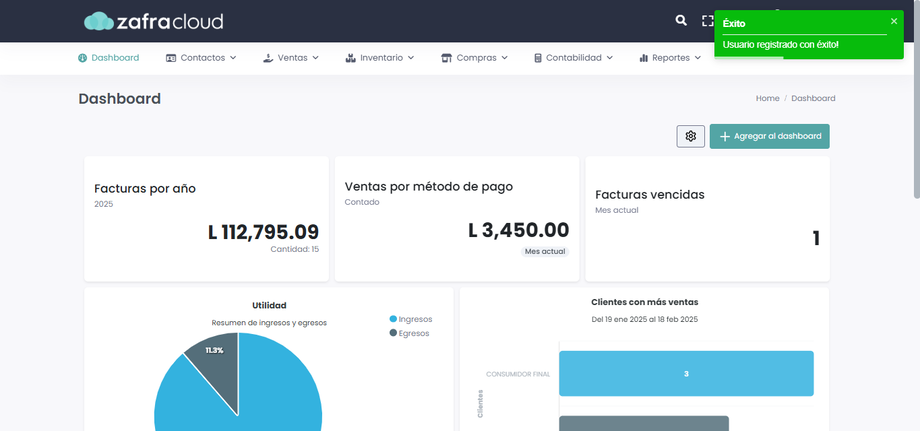Click the gray bar below CONSUMIDOR FINAL
The height and width of the screenshot is (431, 920).
(644, 423)
